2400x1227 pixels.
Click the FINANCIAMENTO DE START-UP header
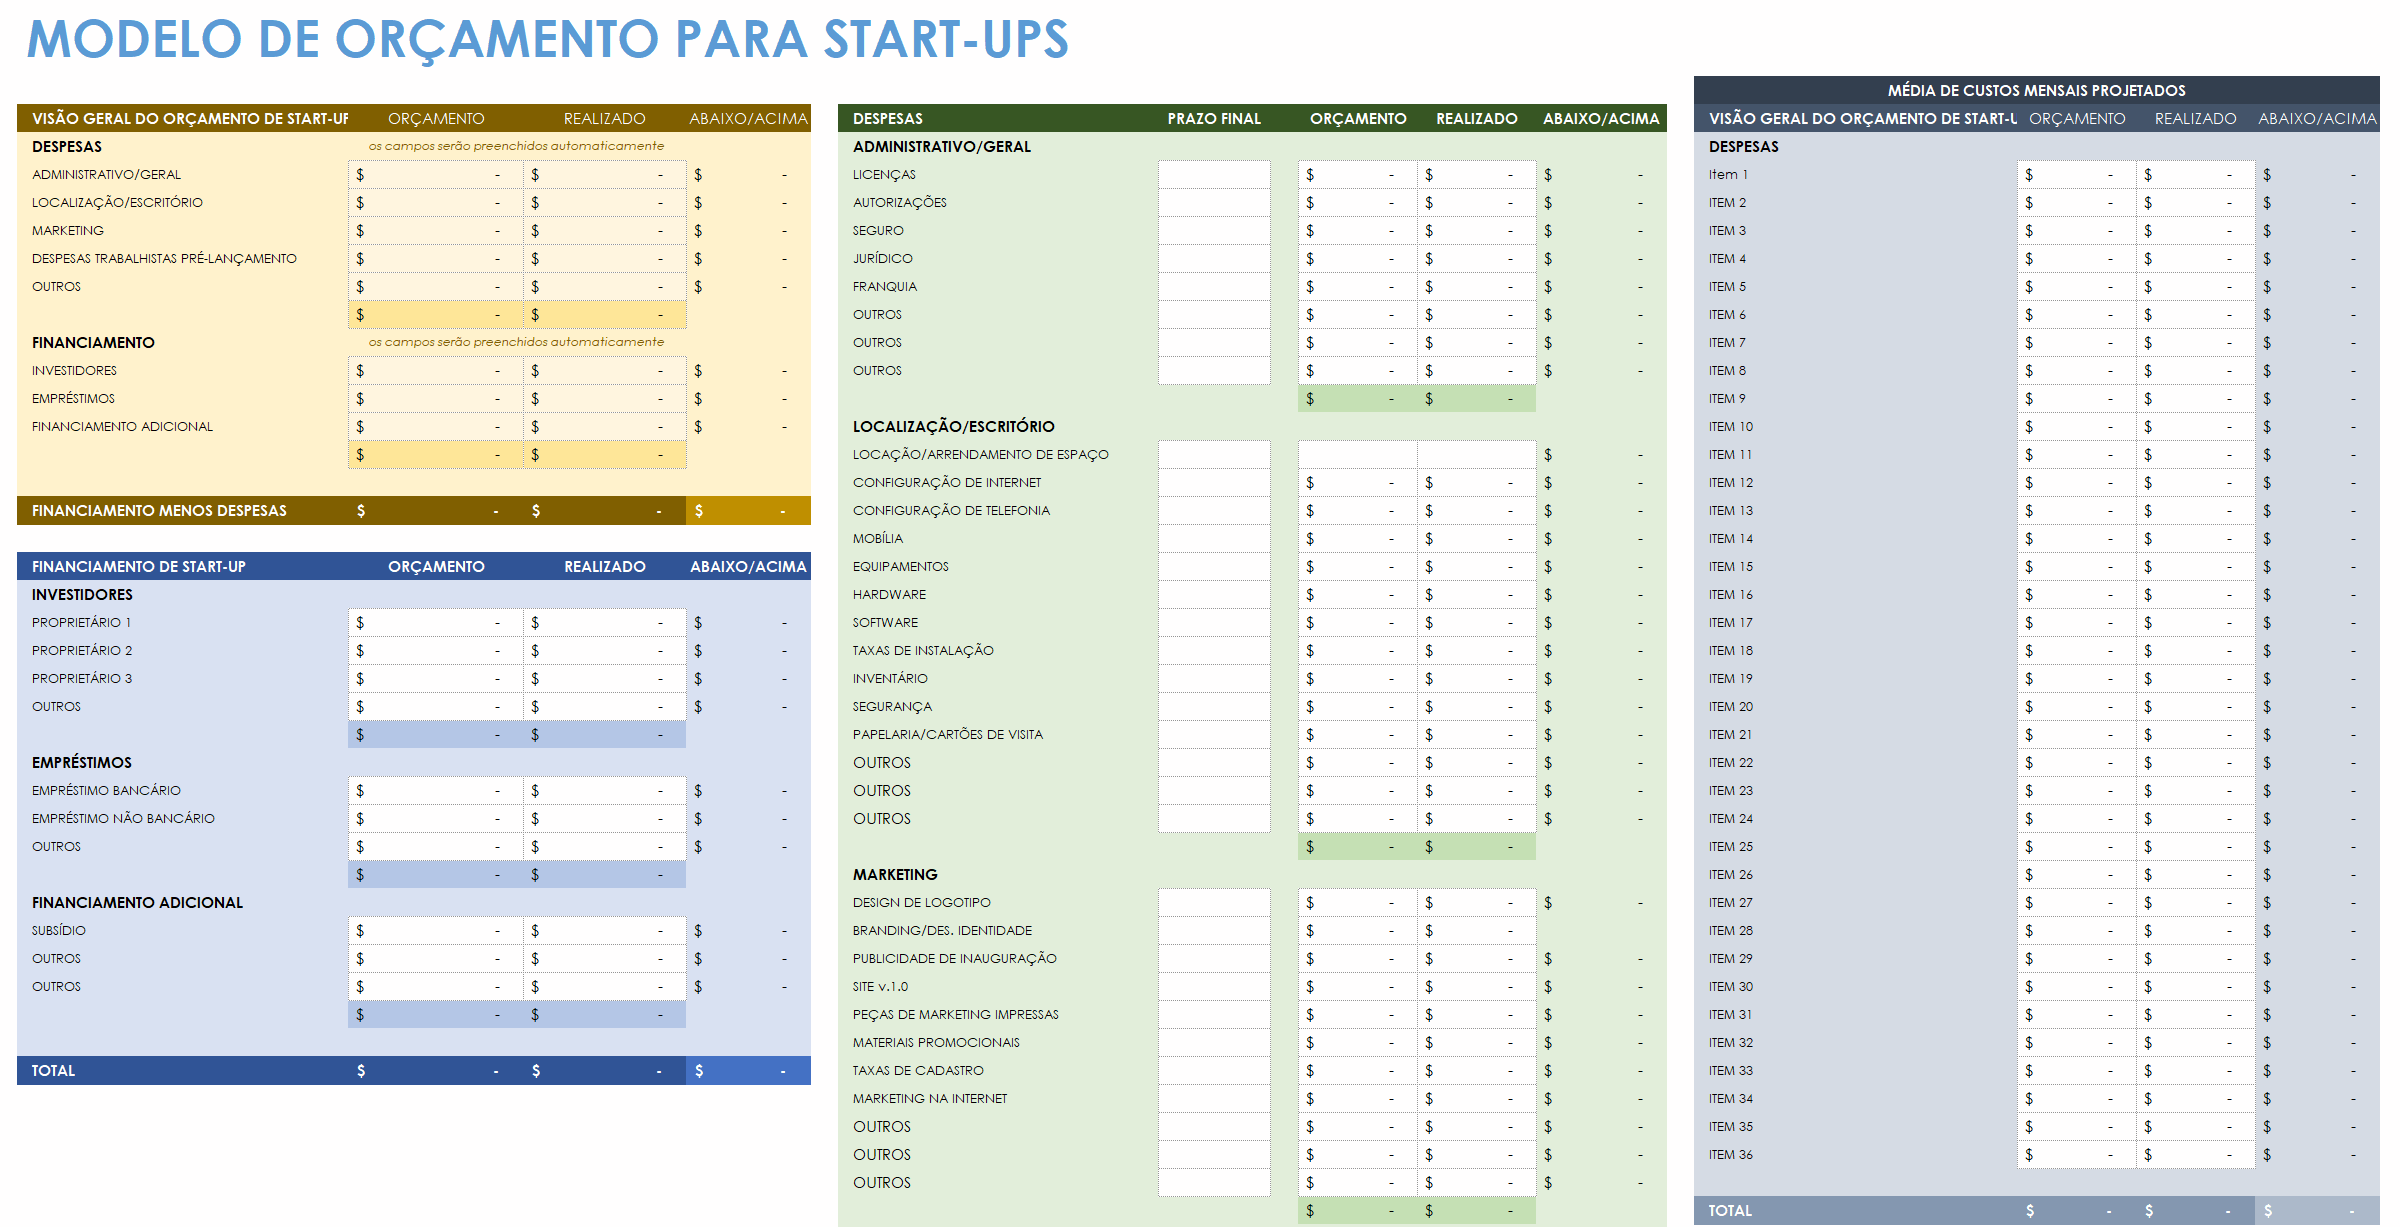coord(139,567)
